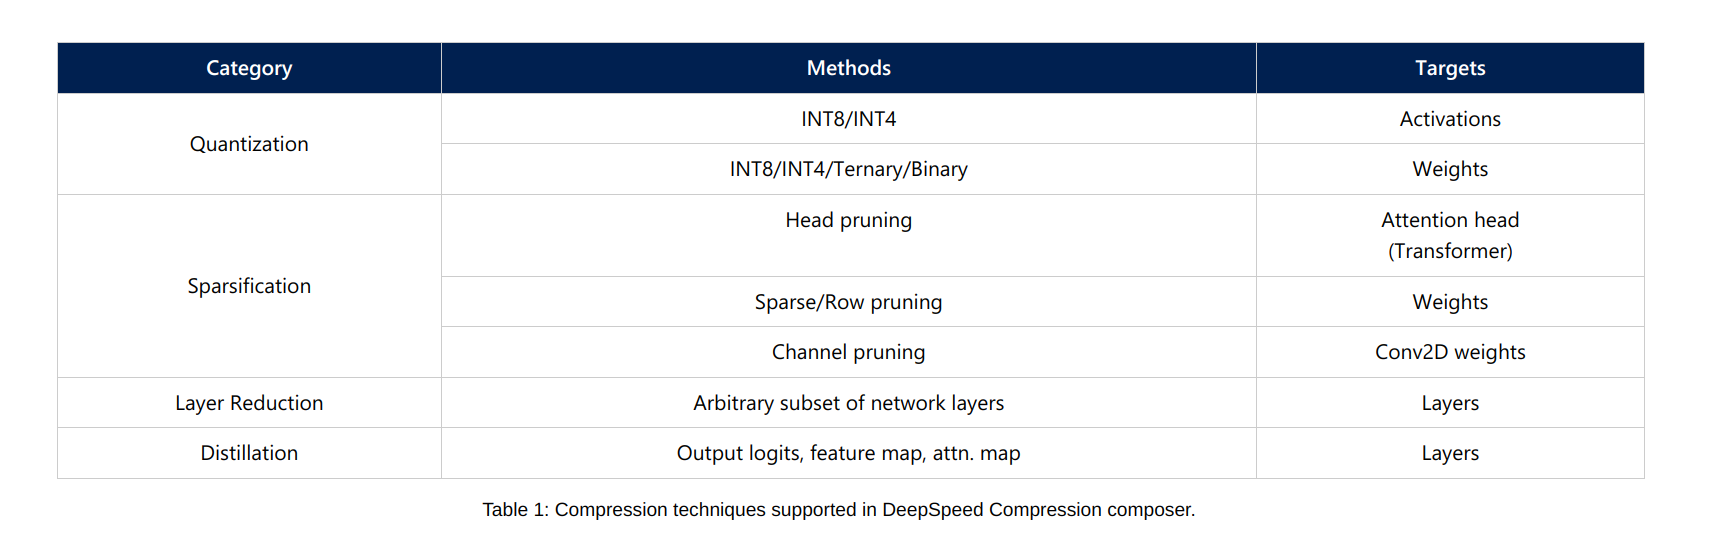Viewport: 1721px width, 549px height.
Task: Select the Sparse/Row pruning cell
Action: [x=848, y=302]
